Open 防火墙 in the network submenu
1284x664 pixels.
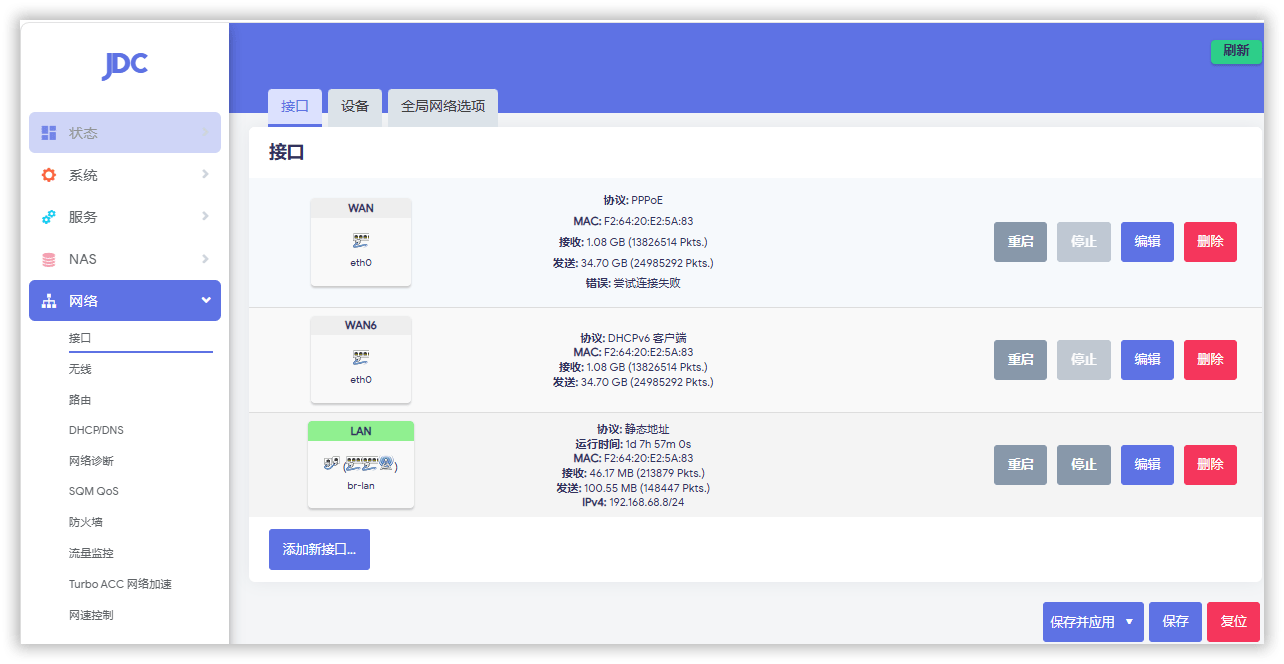point(86,522)
